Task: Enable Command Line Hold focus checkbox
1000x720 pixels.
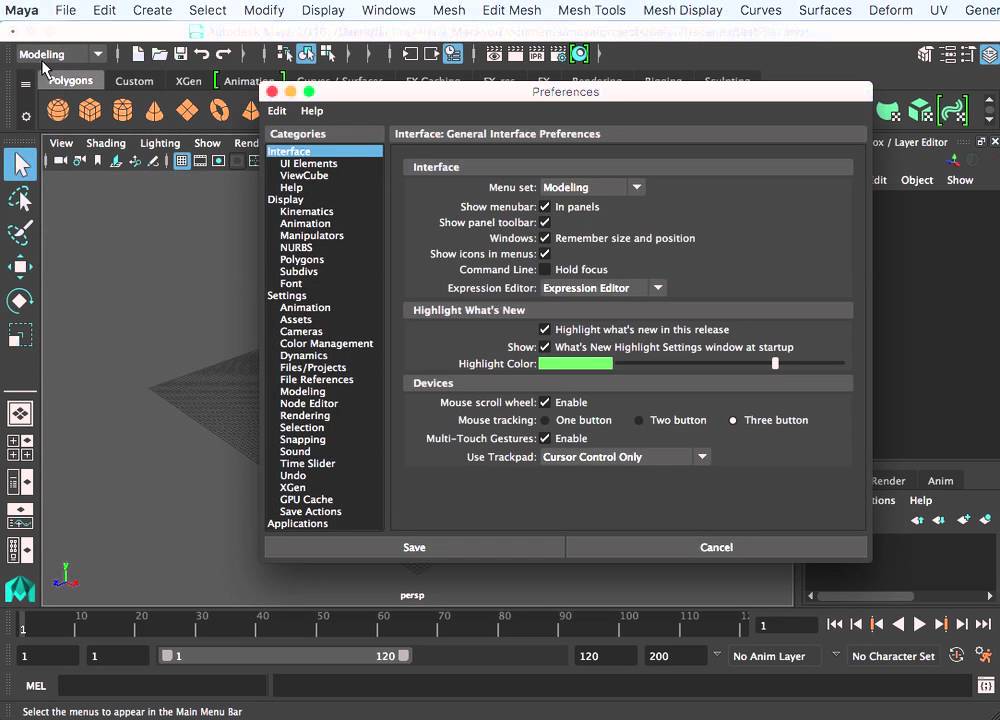Action: pyautogui.click(x=545, y=269)
